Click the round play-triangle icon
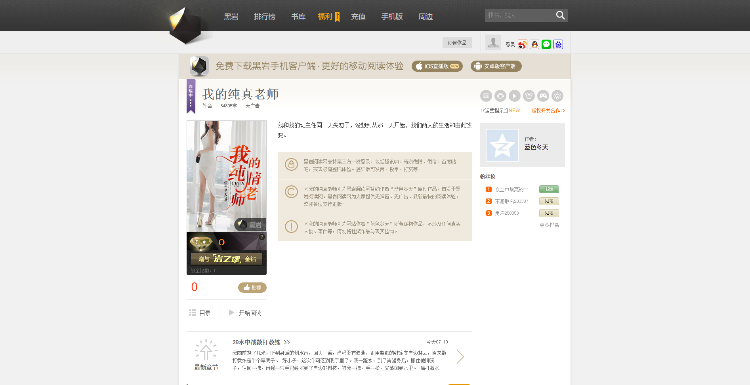This screenshot has height=385, width=750. [x=514, y=96]
